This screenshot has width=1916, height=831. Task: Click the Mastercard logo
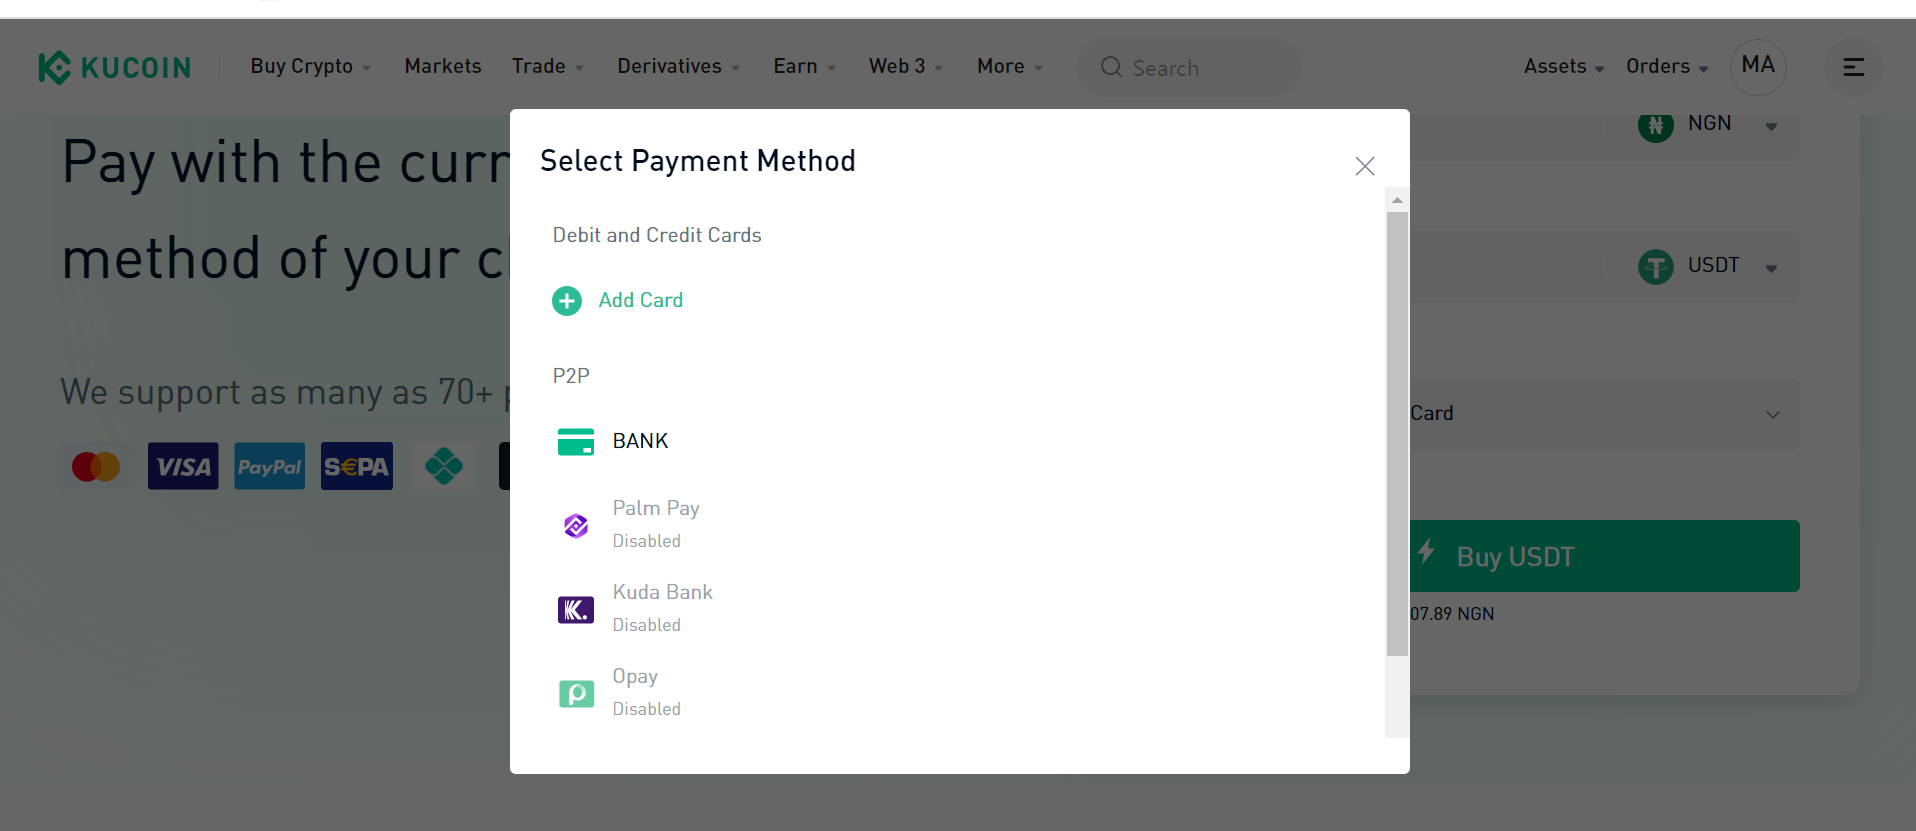tap(96, 466)
